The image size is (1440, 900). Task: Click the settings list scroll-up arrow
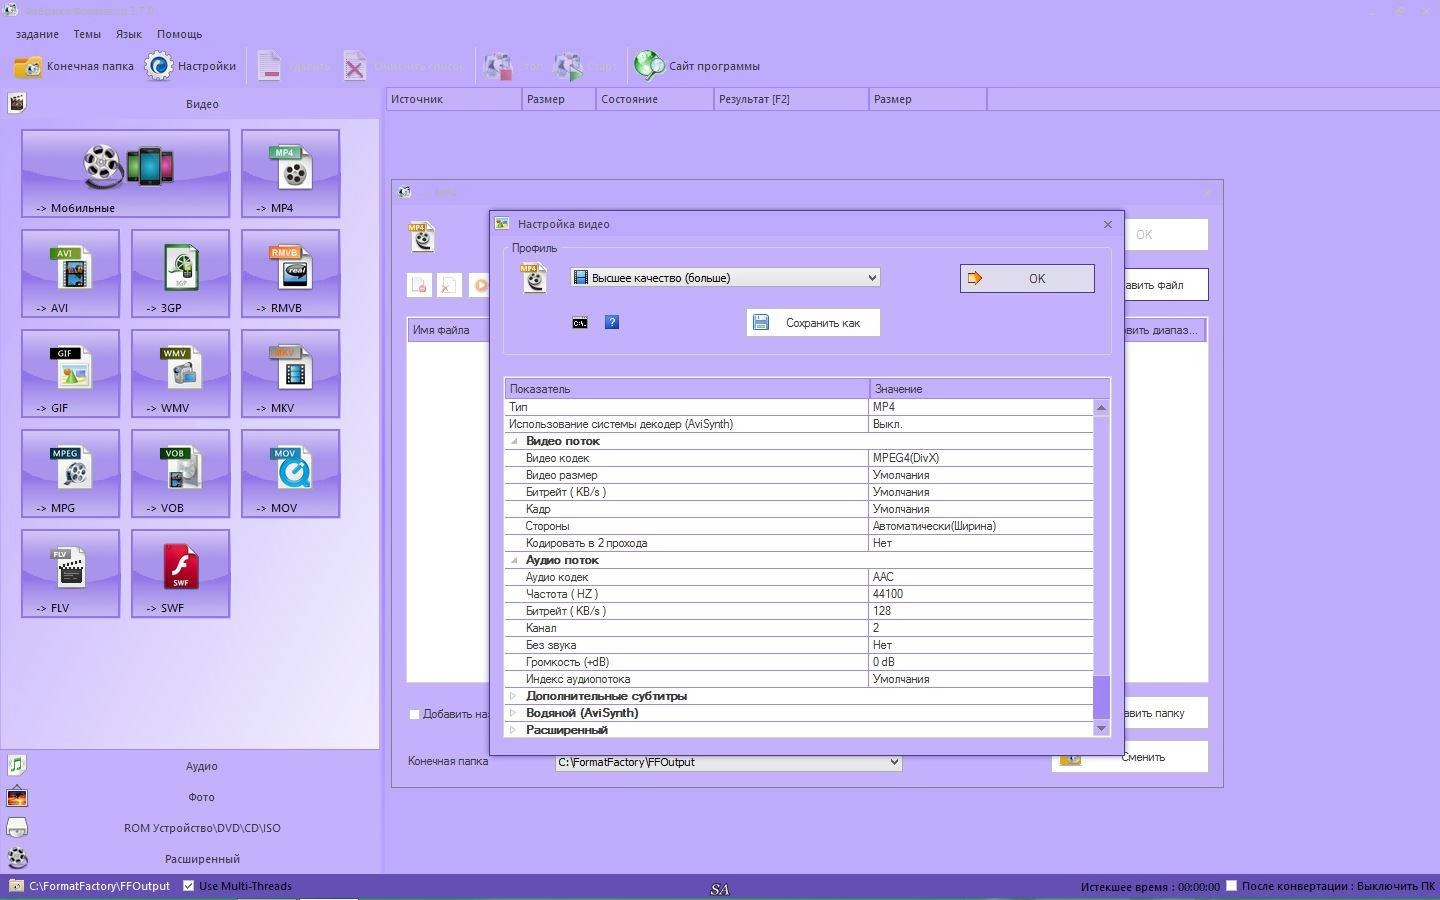click(x=1102, y=407)
